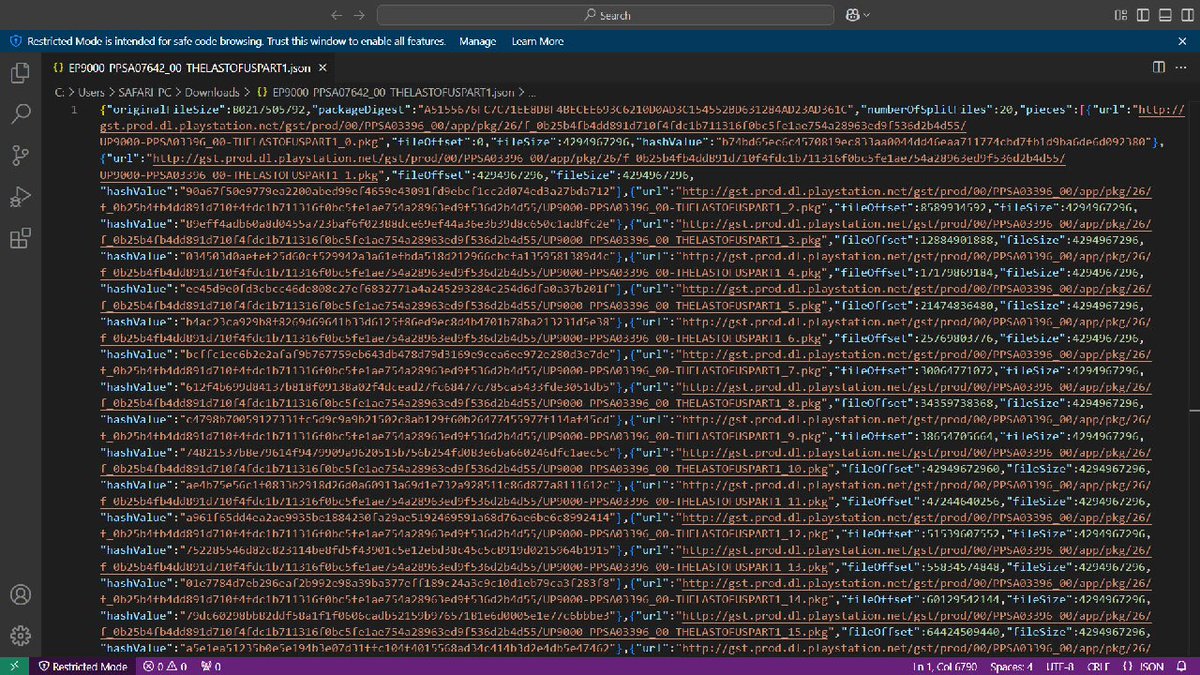Open the Copilot chat icon
The width and height of the screenshot is (1200, 675).
tap(853, 15)
